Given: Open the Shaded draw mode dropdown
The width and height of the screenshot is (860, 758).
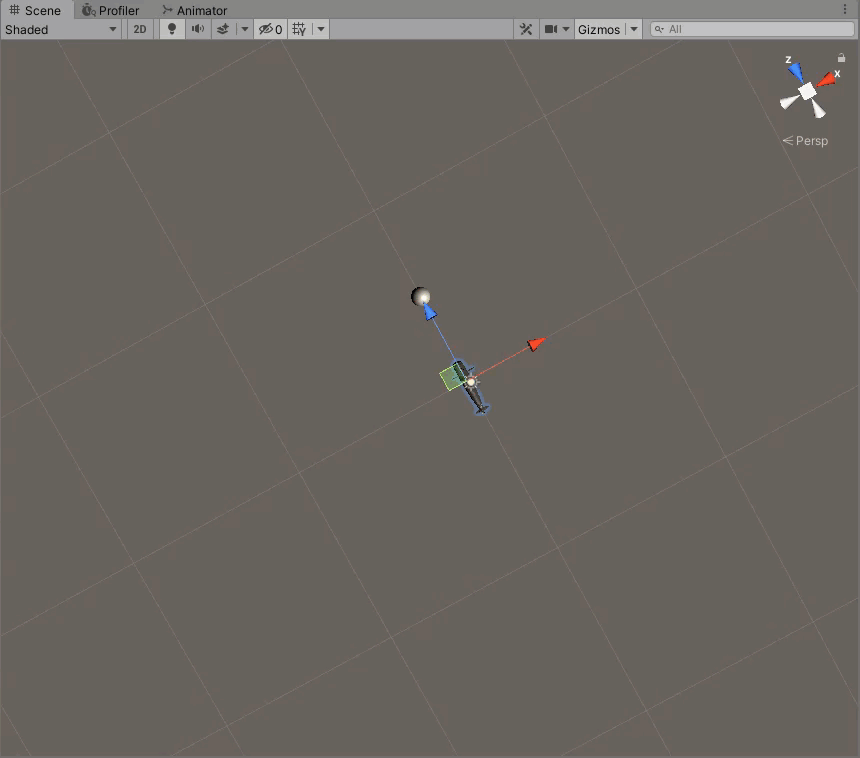Looking at the screenshot, I should 60,30.
